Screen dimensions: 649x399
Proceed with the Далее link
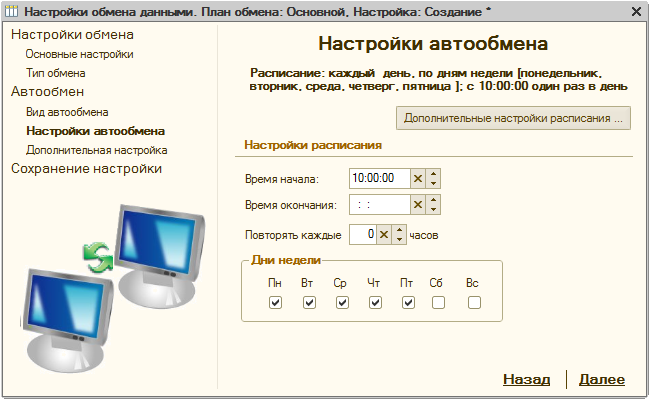coord(602,379)
